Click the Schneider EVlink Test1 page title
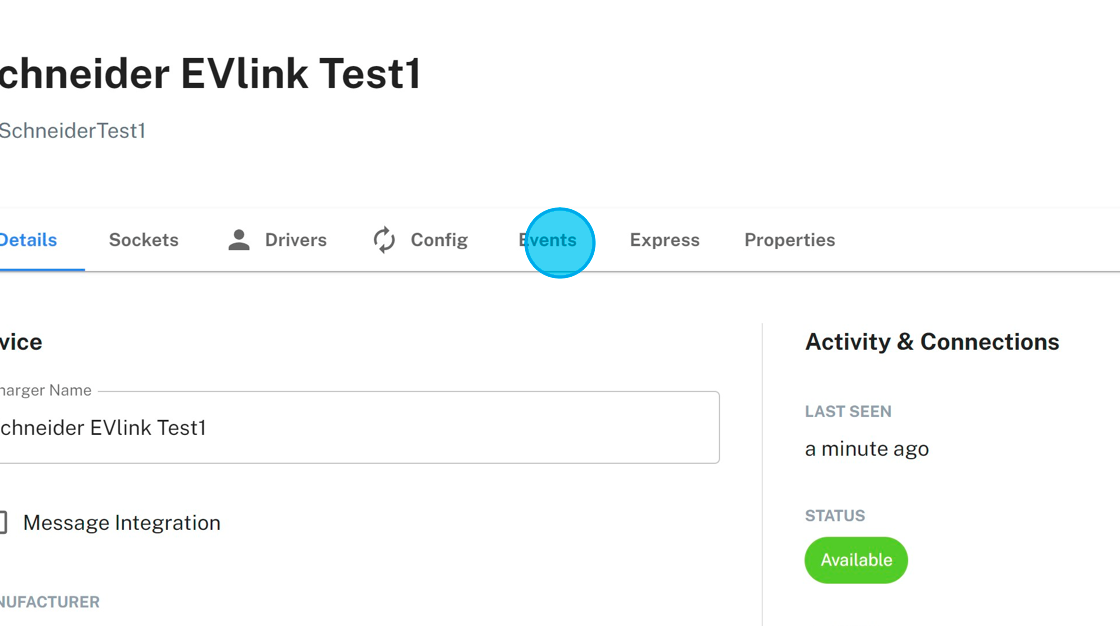Screen dimensions: 1120x626 [210, 74]
